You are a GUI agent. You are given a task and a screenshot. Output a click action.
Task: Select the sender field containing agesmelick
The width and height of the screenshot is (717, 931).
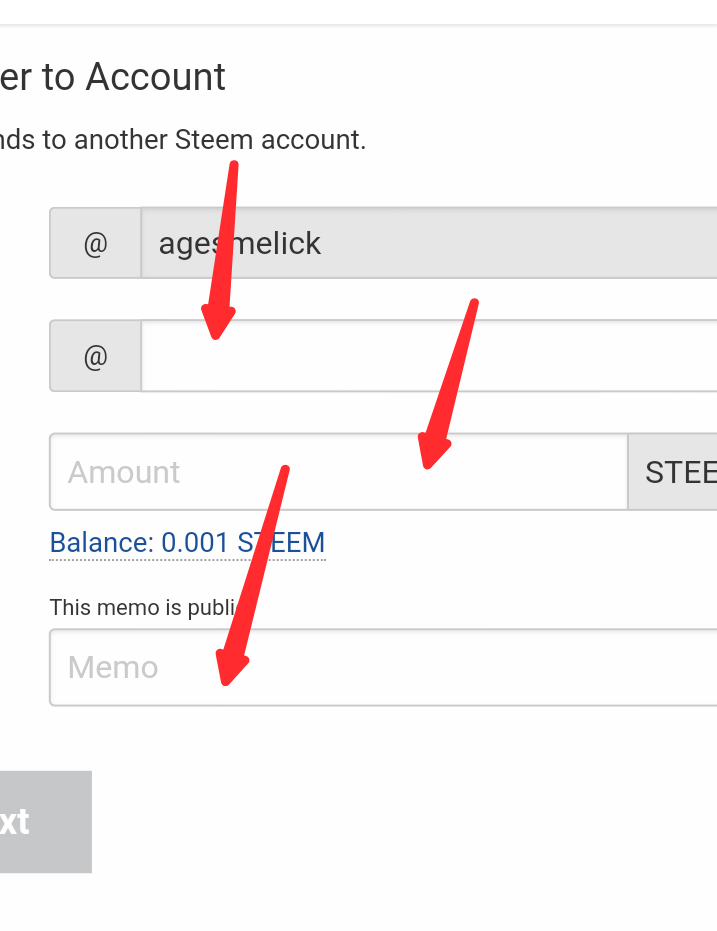click(x=429, y=243)
